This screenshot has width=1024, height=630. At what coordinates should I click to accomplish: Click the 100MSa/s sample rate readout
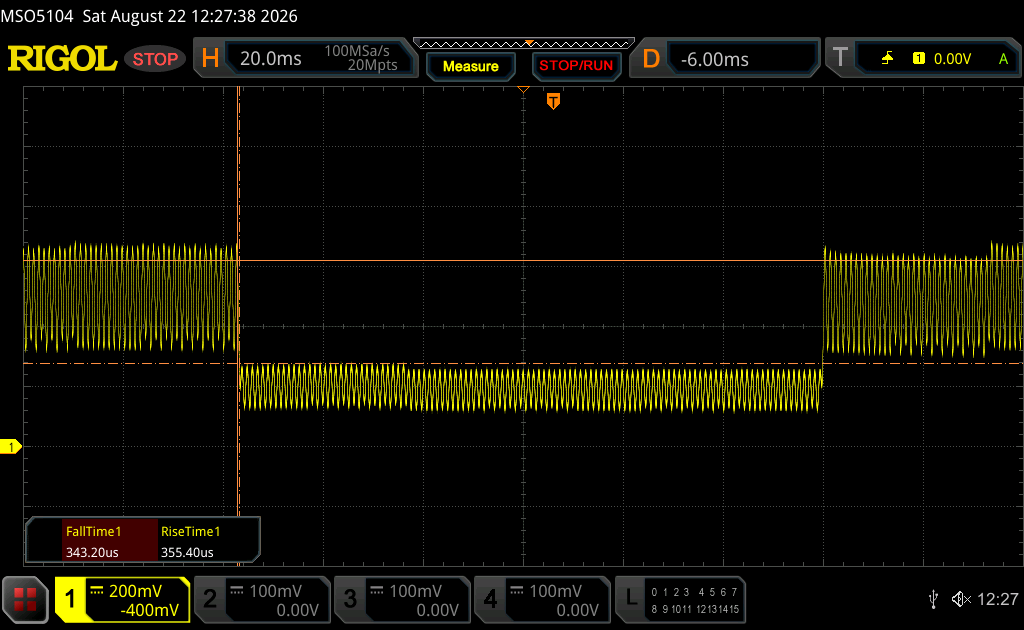357,51
